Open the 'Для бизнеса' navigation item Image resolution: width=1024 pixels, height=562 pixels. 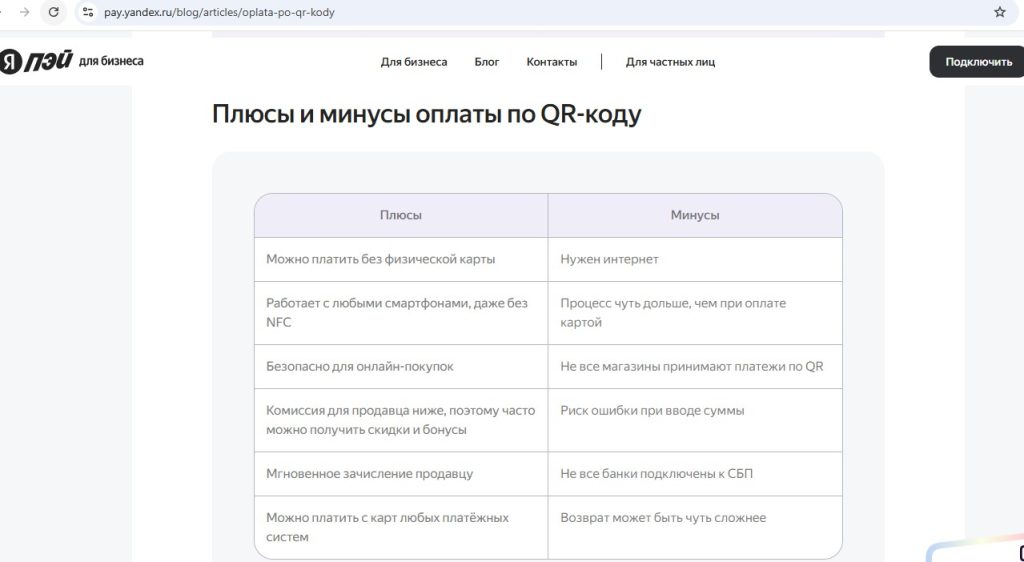[414, 62]
